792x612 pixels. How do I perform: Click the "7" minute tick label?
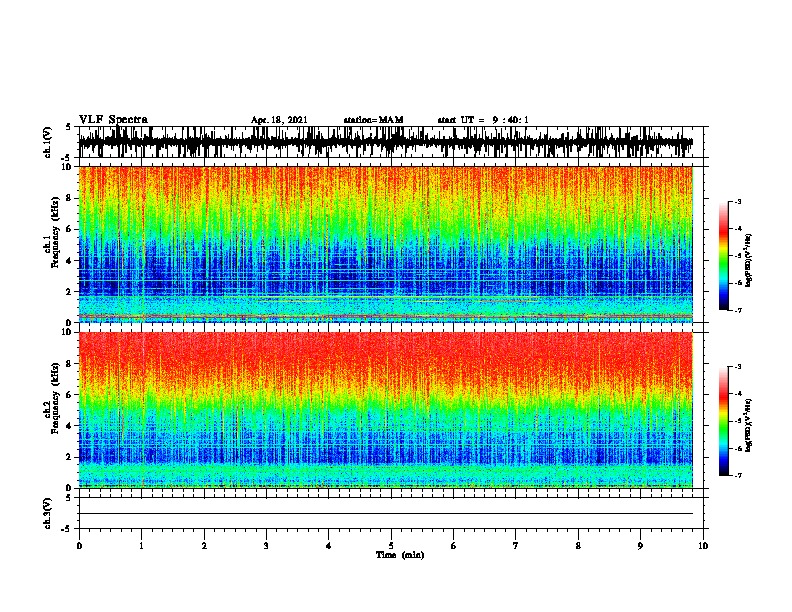click(516, 546)
